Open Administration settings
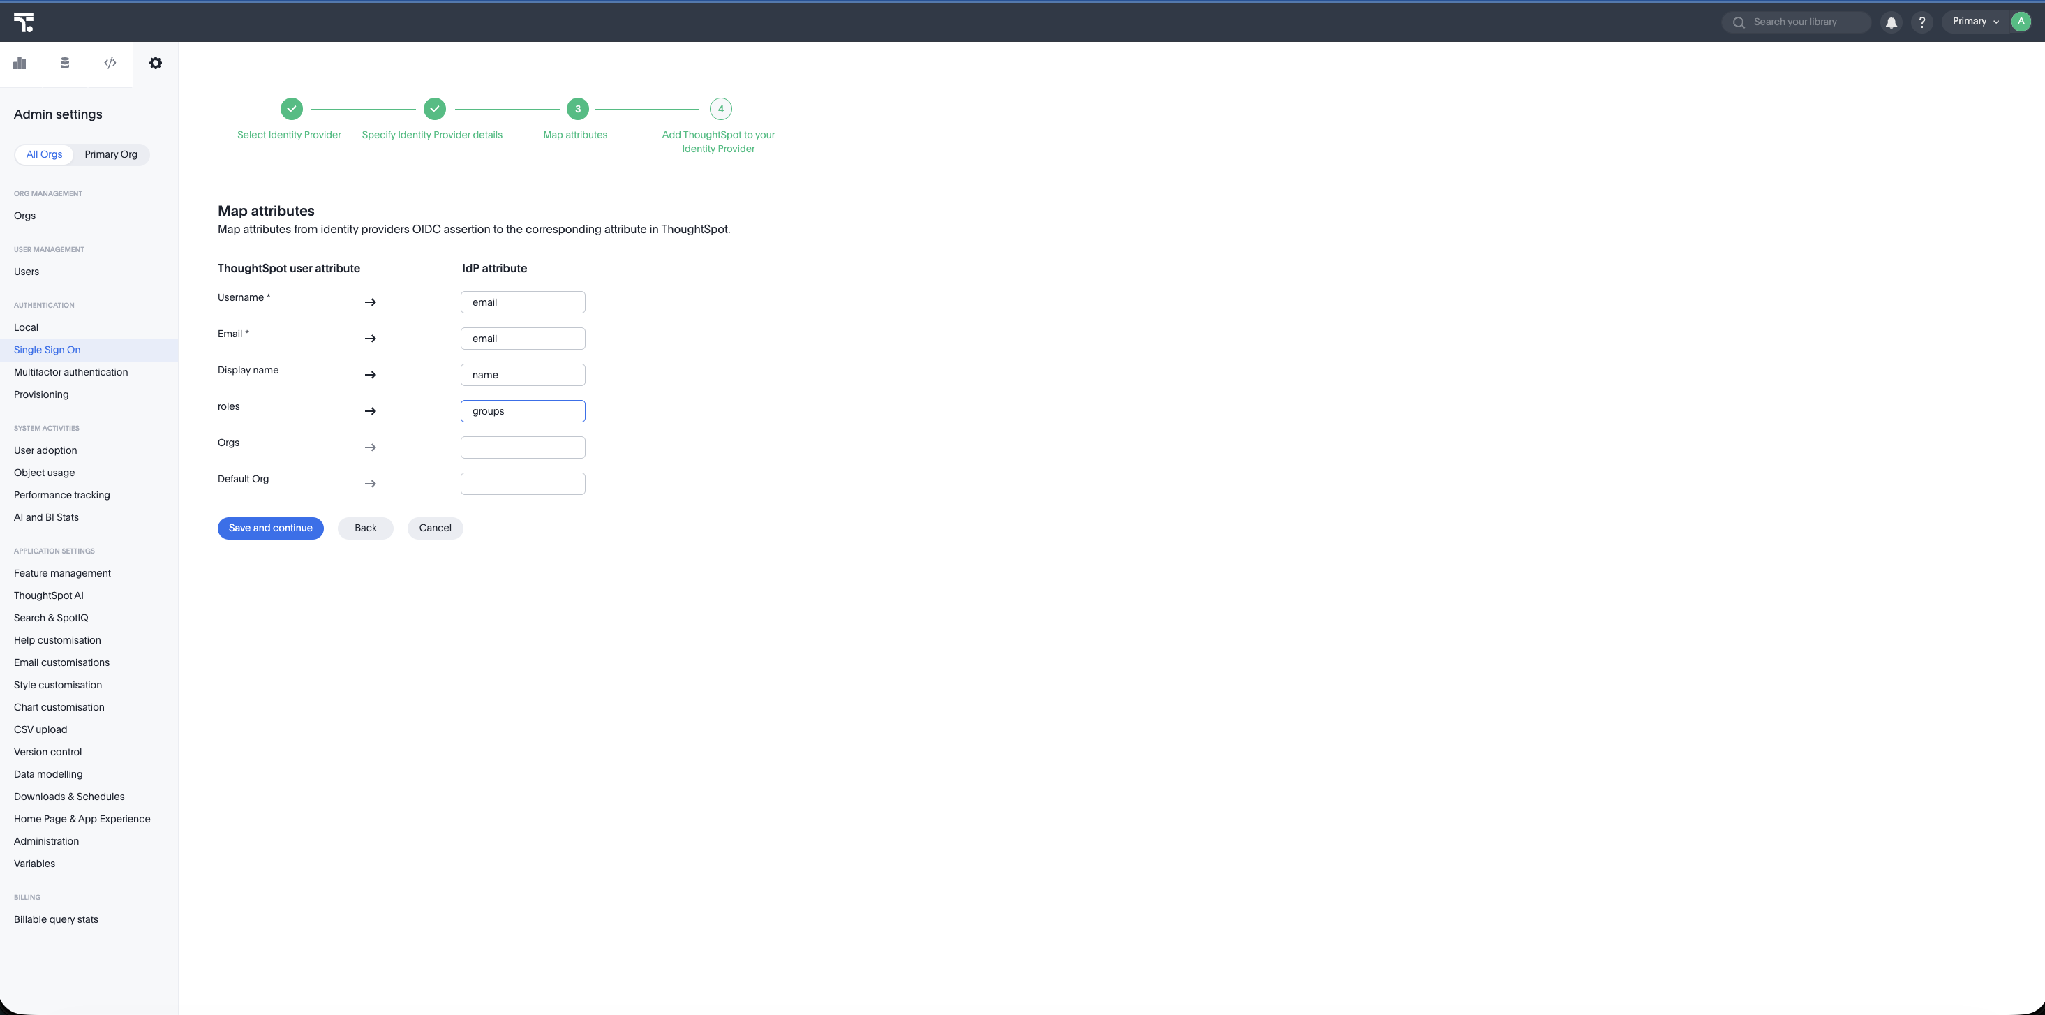 click(x=46, y=842)
